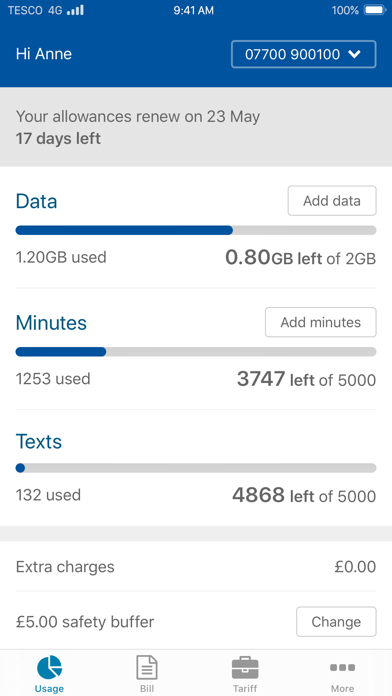Tap the Extra charges row
This screenshot has width=392, height=696.
tap(196, 567)
